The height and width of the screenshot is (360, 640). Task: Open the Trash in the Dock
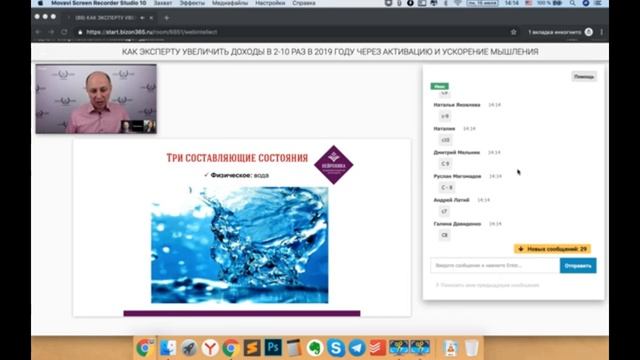click(x=472, y=348)
